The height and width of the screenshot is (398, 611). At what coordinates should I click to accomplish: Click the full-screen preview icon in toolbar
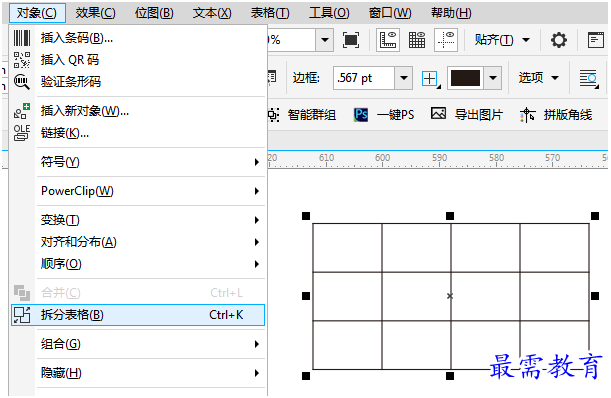pyautogui.click(x=351, y=40)
